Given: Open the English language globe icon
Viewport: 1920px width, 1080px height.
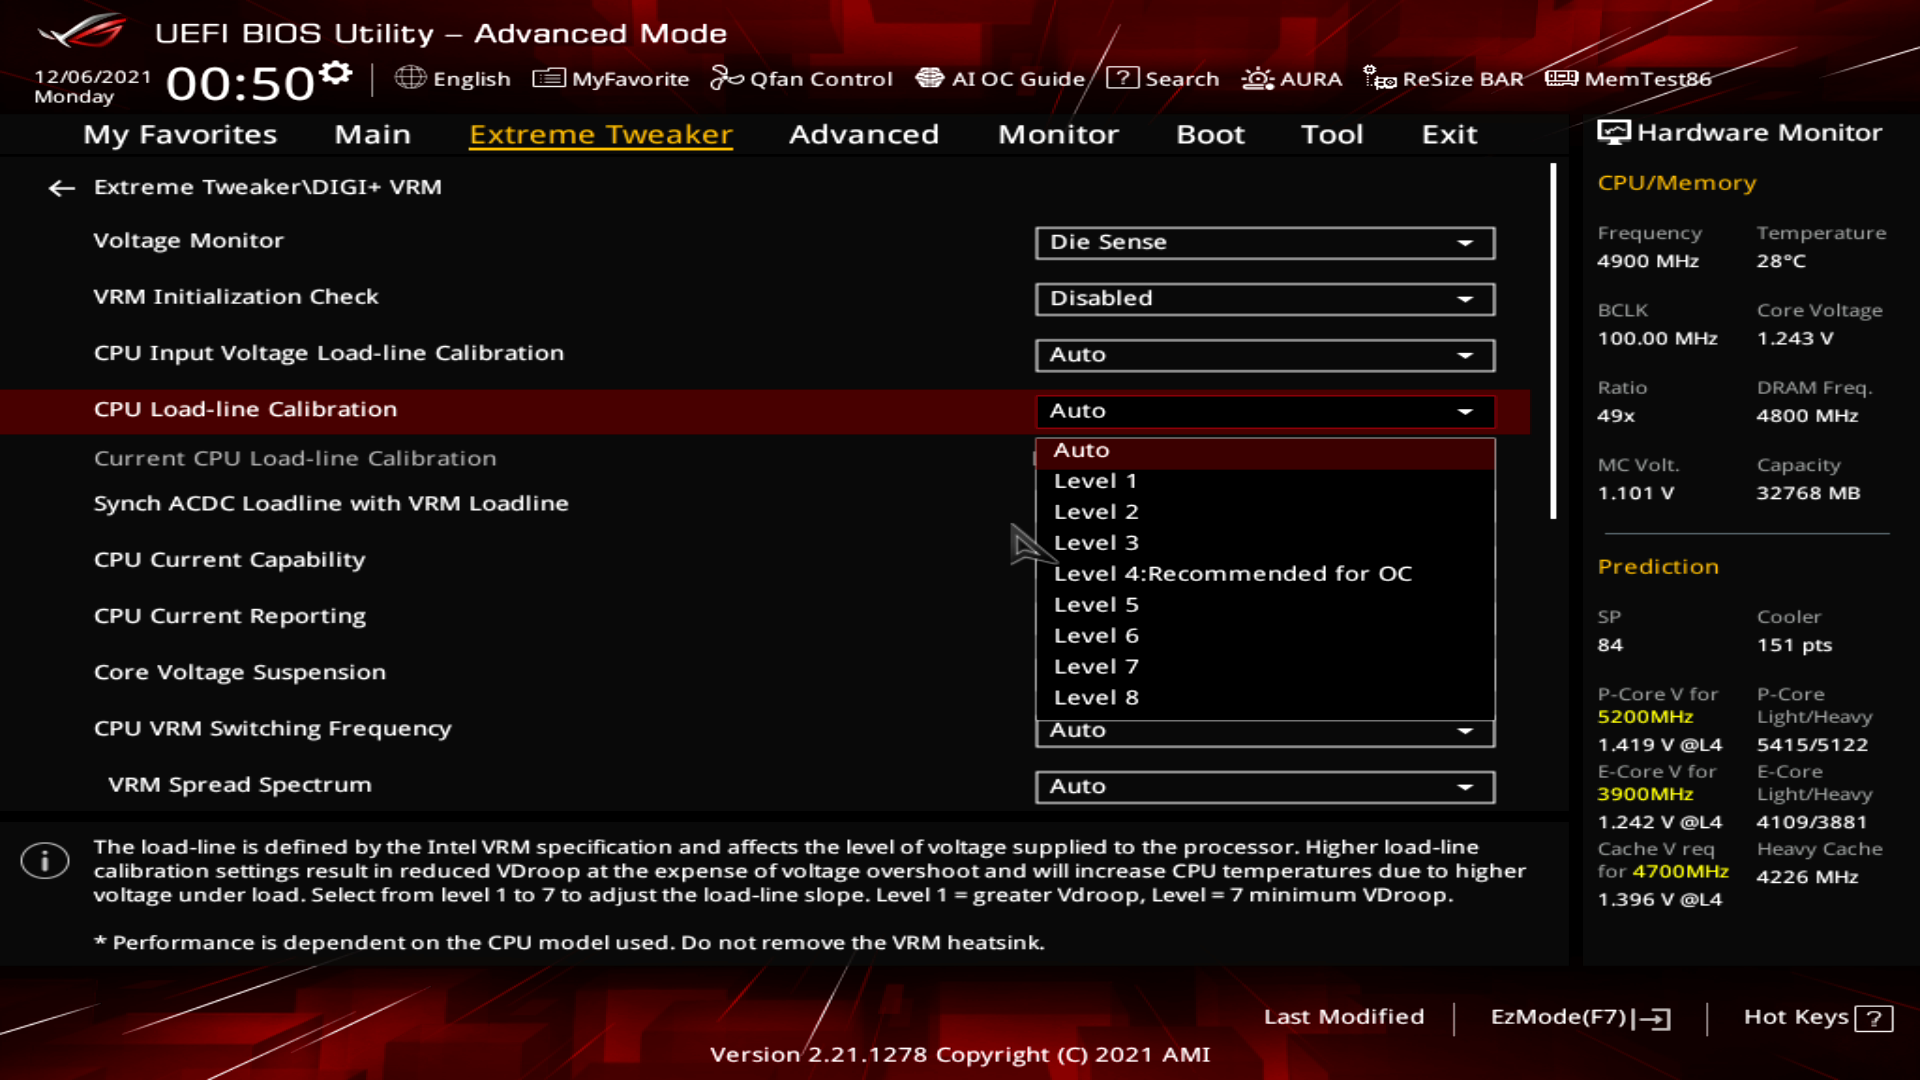Looking at the screenshot, I should tap(410, 78).
